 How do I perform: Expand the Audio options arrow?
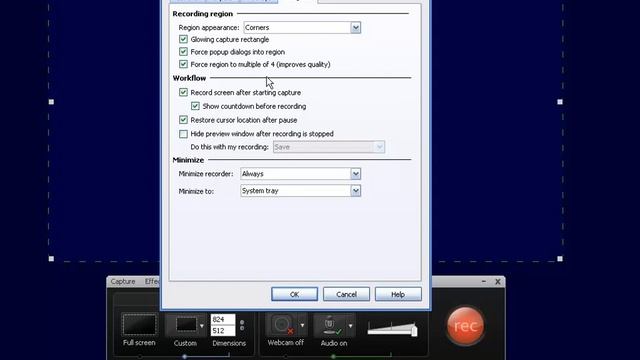tap(351, 326)
